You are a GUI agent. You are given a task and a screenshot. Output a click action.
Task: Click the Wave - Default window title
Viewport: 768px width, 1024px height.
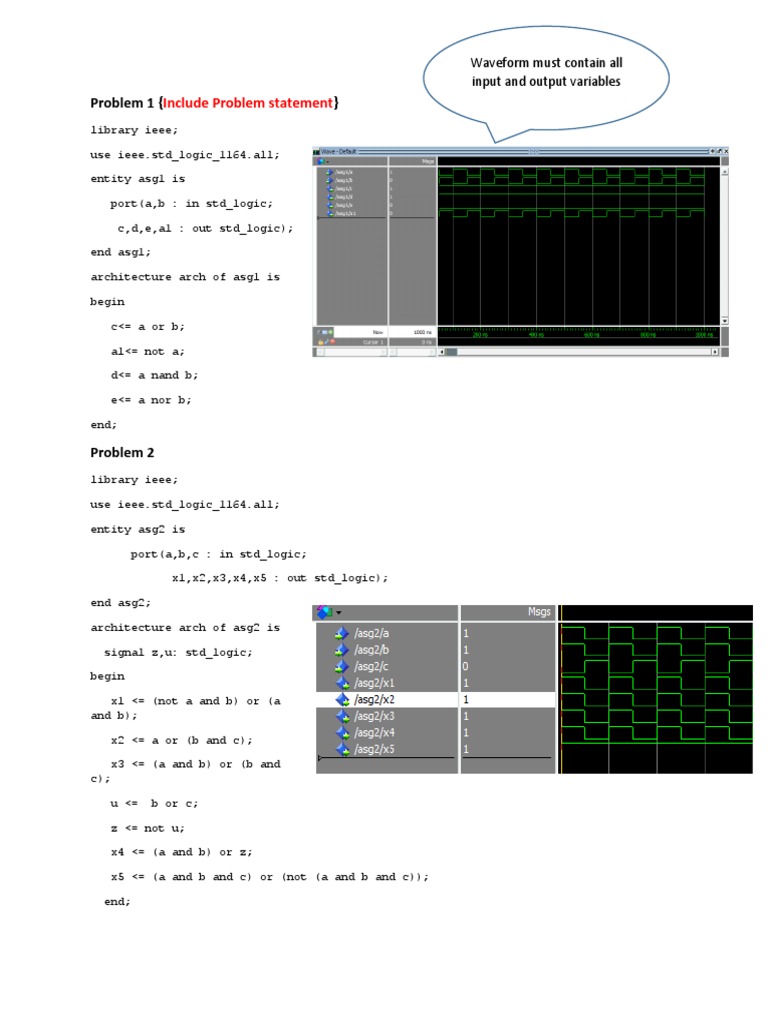[x=339, y=152]
